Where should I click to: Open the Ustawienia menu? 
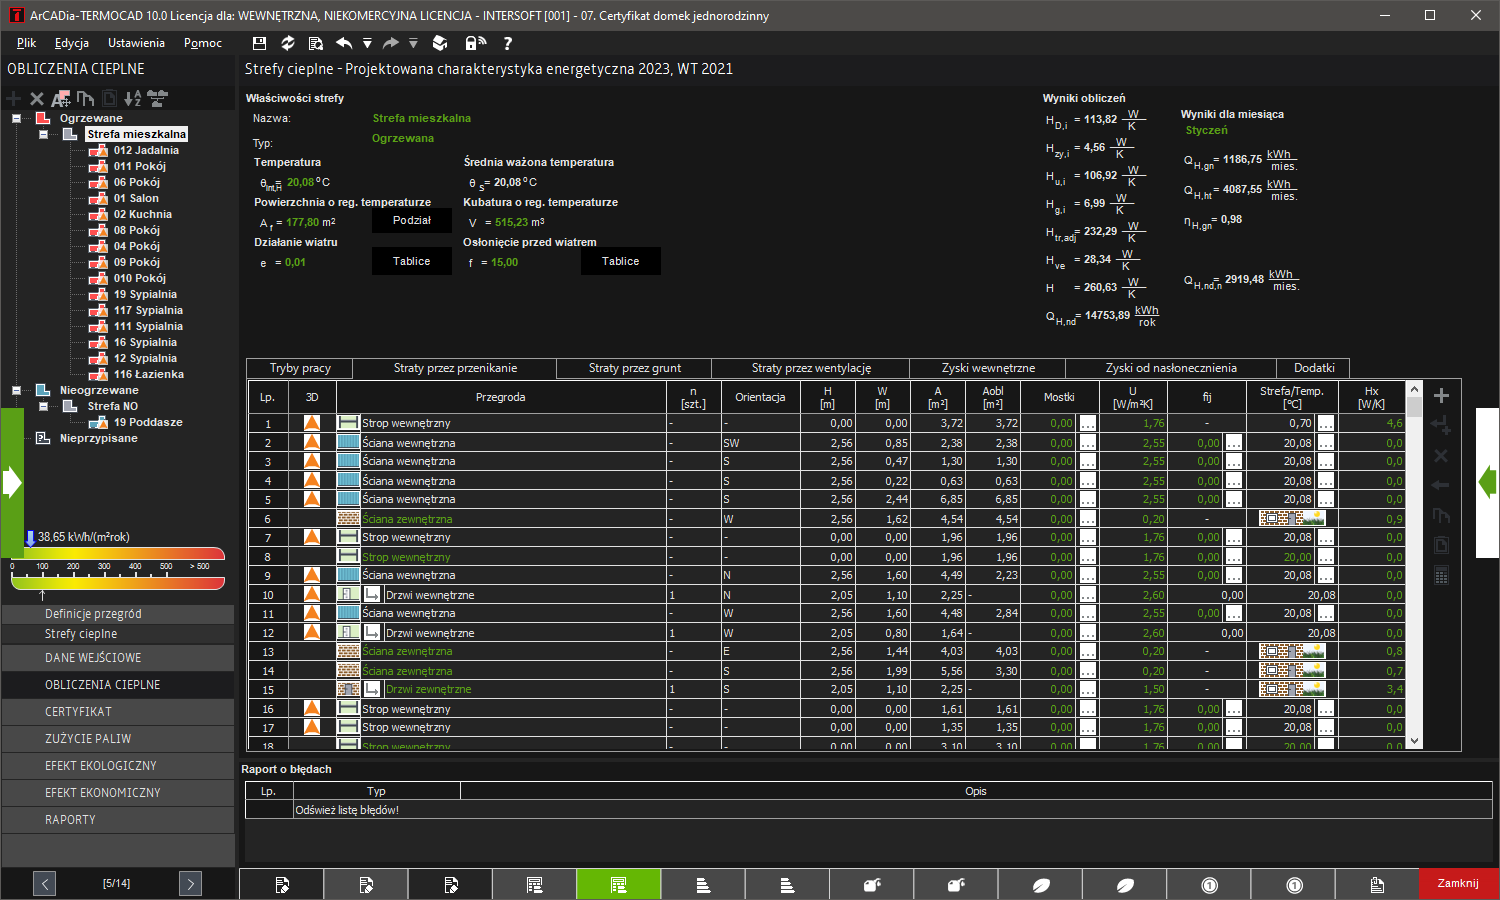coord(136,43)
